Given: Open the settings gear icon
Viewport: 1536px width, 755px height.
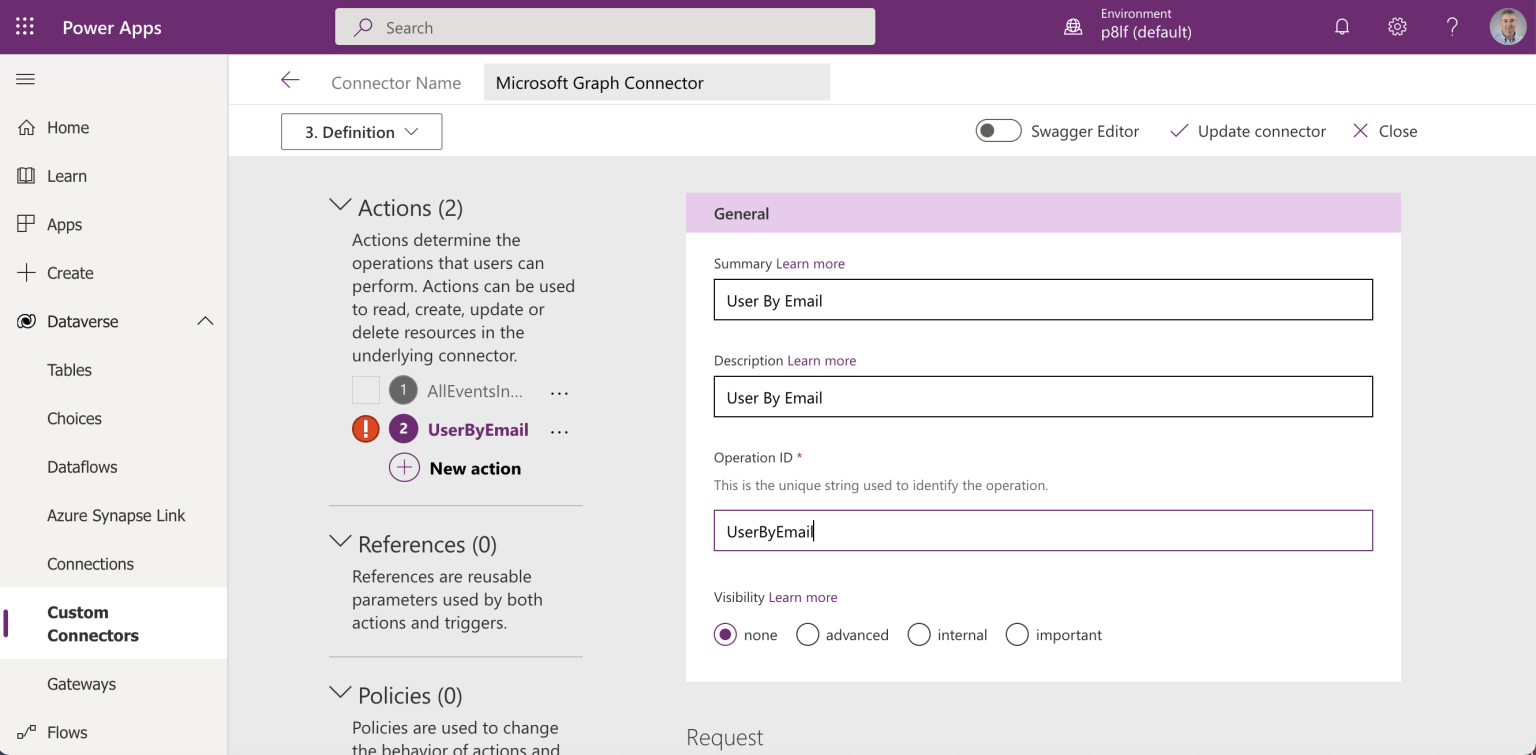Looking at the screenshot, I should (1397, 27).
